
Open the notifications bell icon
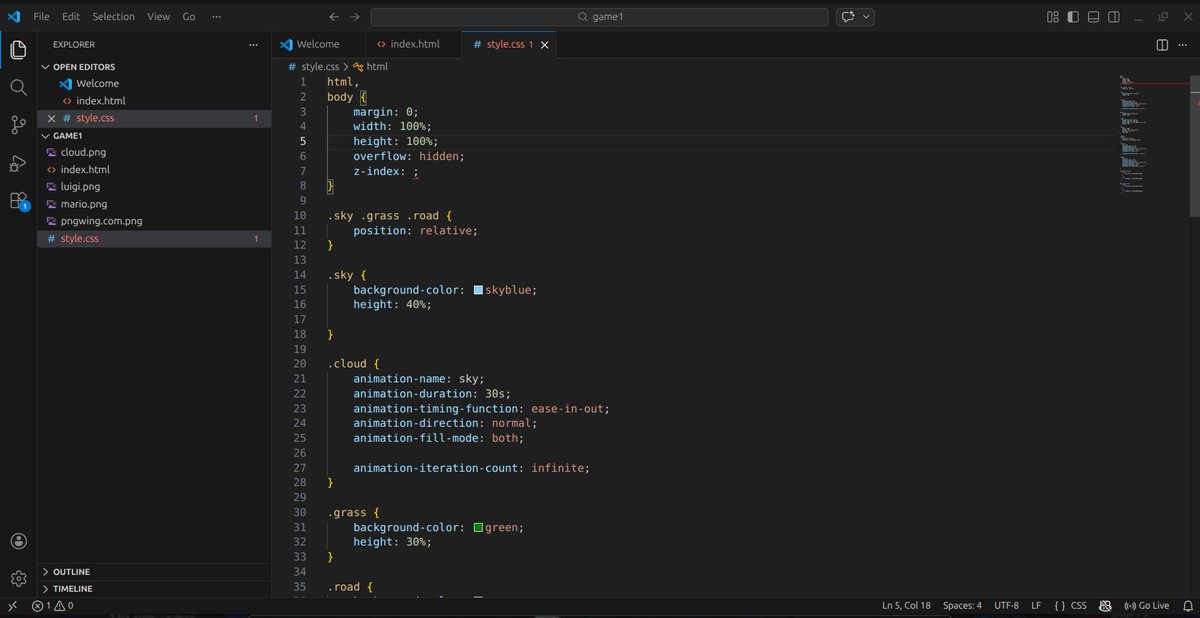pyautogui.click(x=1186, y=606)
